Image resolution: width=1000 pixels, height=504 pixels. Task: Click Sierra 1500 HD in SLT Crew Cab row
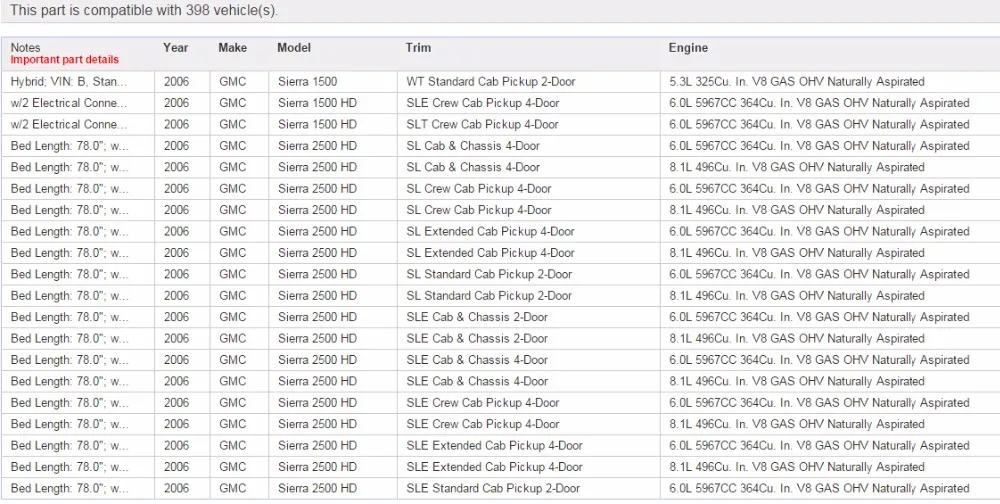pyautogui.click(x=317, y=124)
